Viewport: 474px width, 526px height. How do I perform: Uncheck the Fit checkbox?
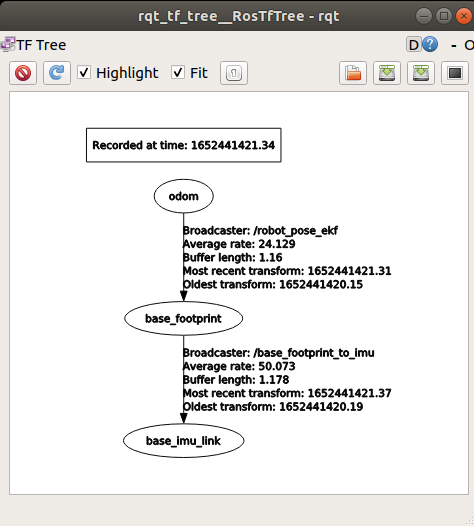178,72
